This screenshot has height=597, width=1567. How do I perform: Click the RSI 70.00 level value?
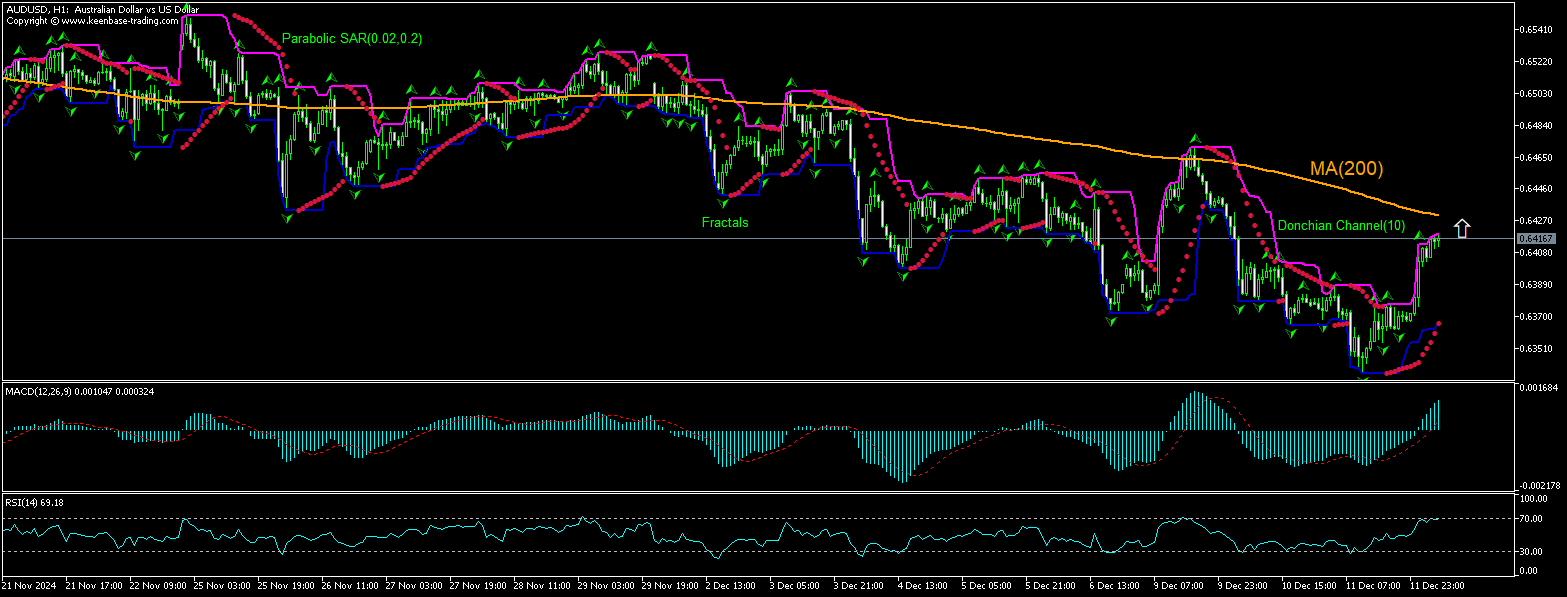point(1532,518)
